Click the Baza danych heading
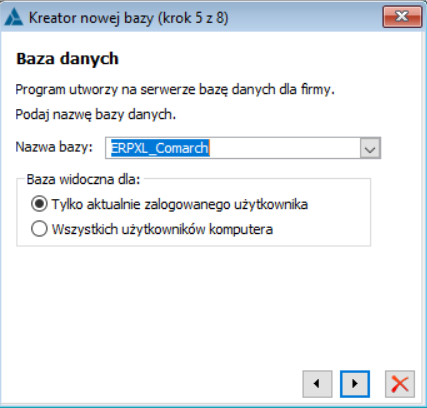The image size is (427, 408). 67,59
